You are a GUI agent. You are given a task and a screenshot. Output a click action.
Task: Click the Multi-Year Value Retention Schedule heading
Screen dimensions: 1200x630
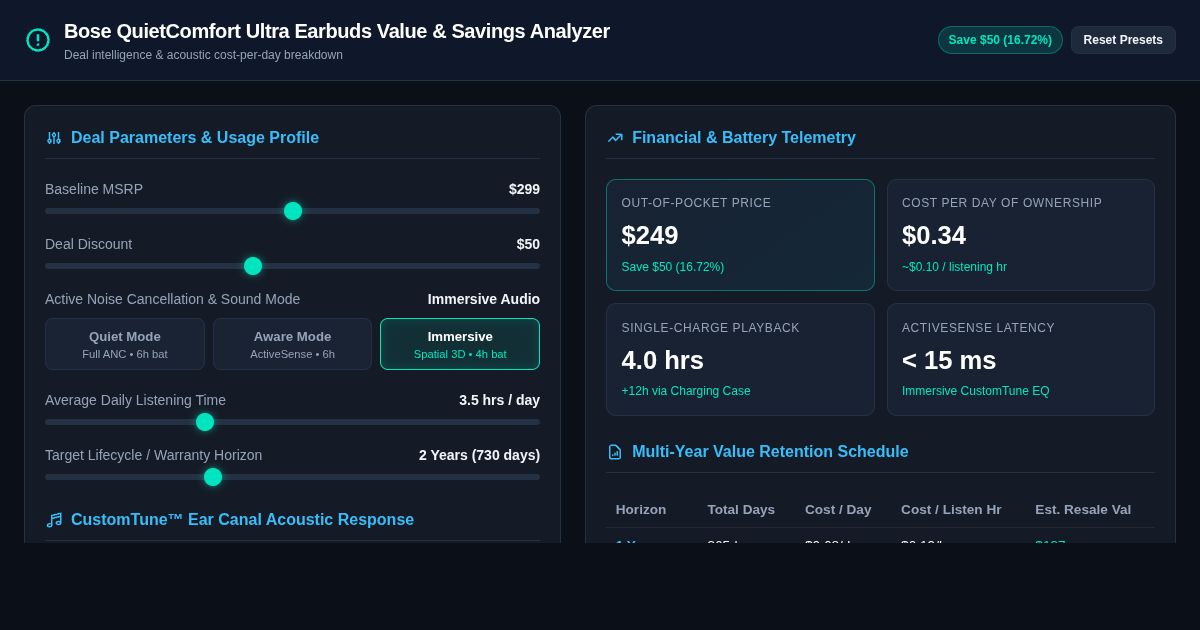(770, 452)
